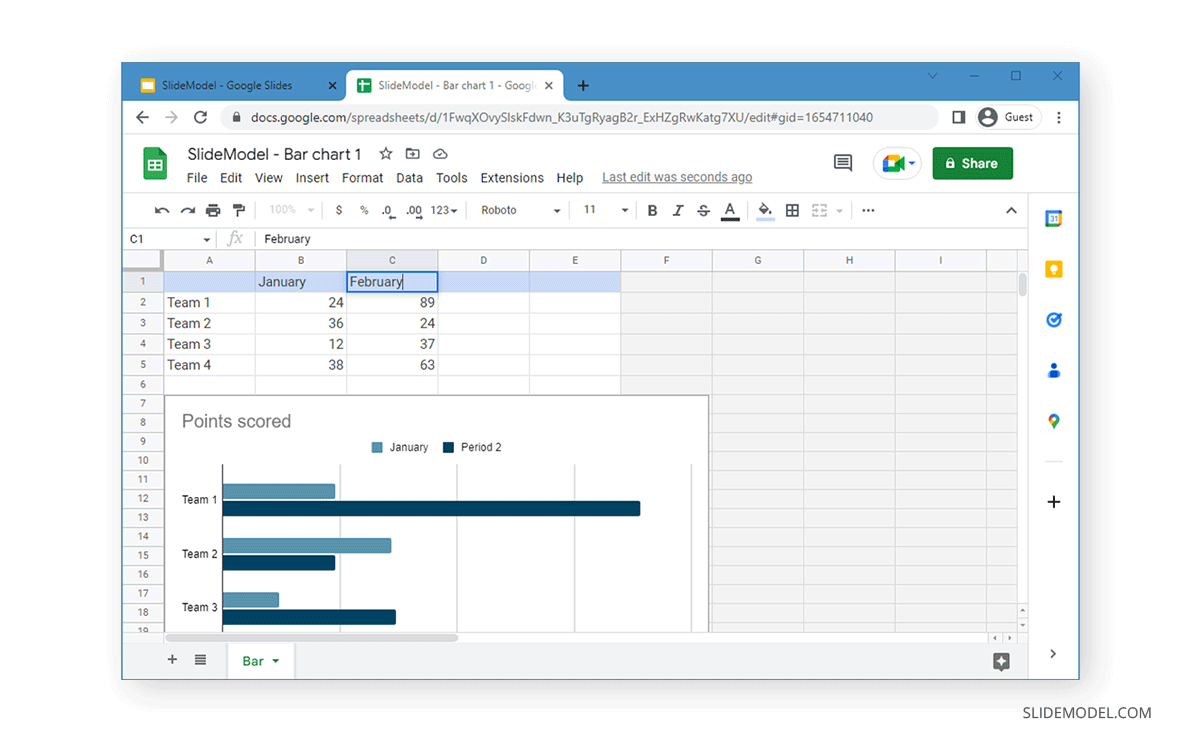Open the Format menu
Screen dimensions: 1200x743
[x=362, y=177]
